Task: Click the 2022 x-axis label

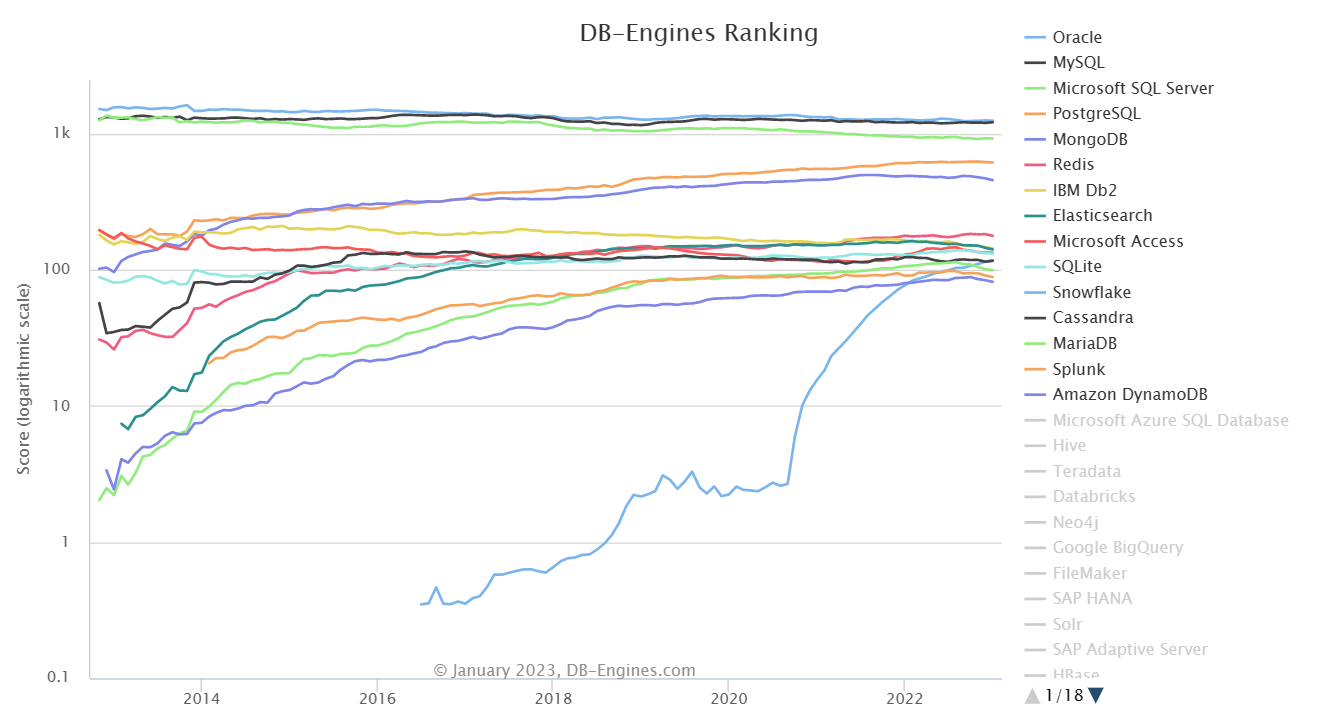Action: click(x=904, y=699)
